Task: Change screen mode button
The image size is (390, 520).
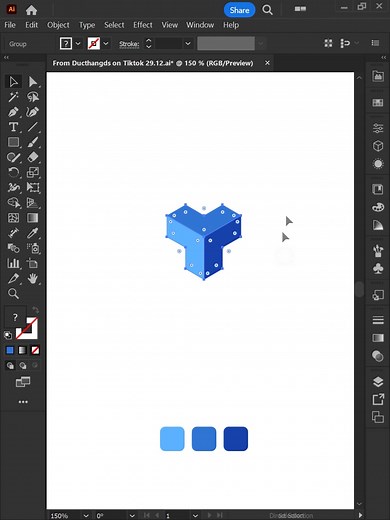Action: pos(23,382)
